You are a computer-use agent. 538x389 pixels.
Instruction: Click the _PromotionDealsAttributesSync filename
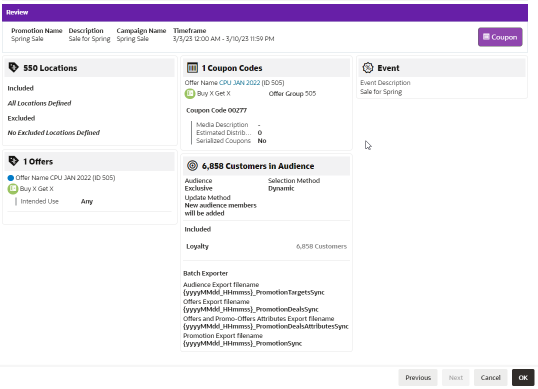(266, 326)
